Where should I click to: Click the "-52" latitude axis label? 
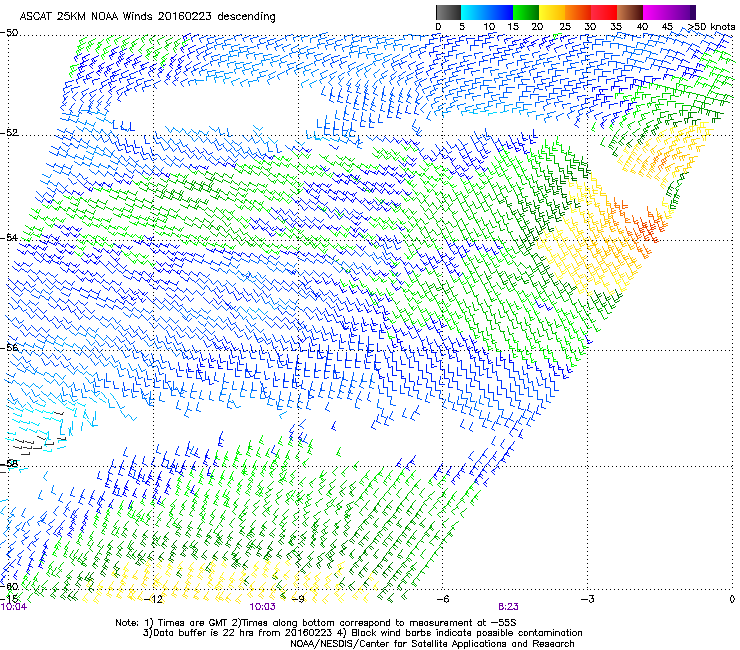pyautogui.click(x=9, y=133)
